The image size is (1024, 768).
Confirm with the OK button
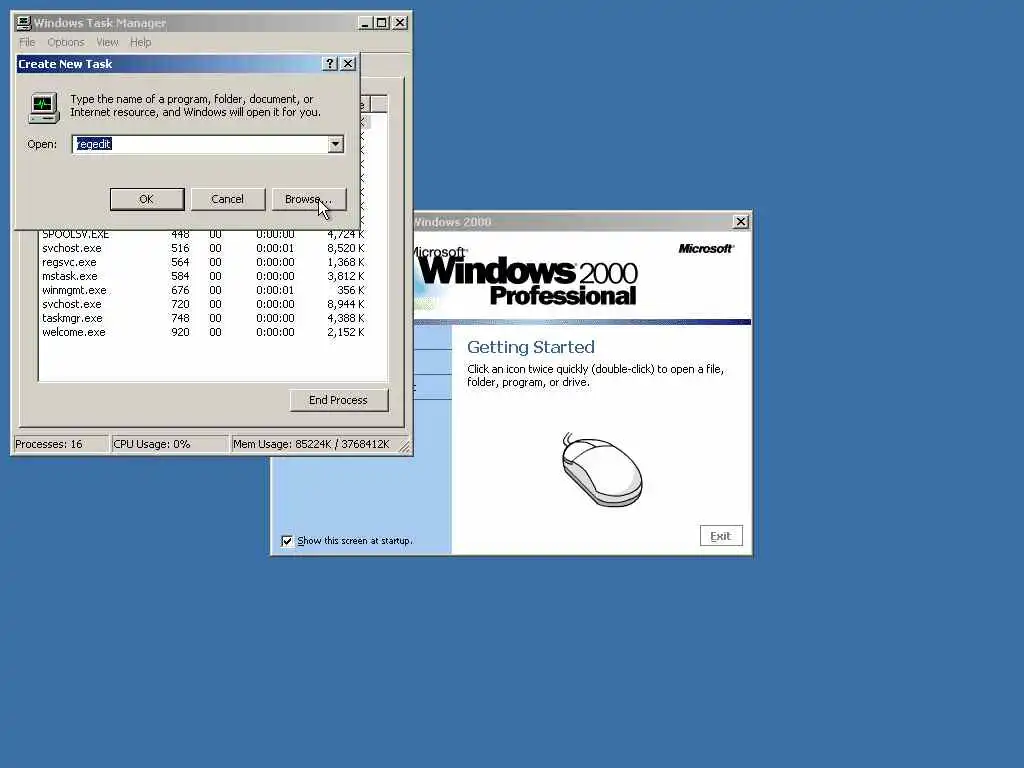coord(147,199)
